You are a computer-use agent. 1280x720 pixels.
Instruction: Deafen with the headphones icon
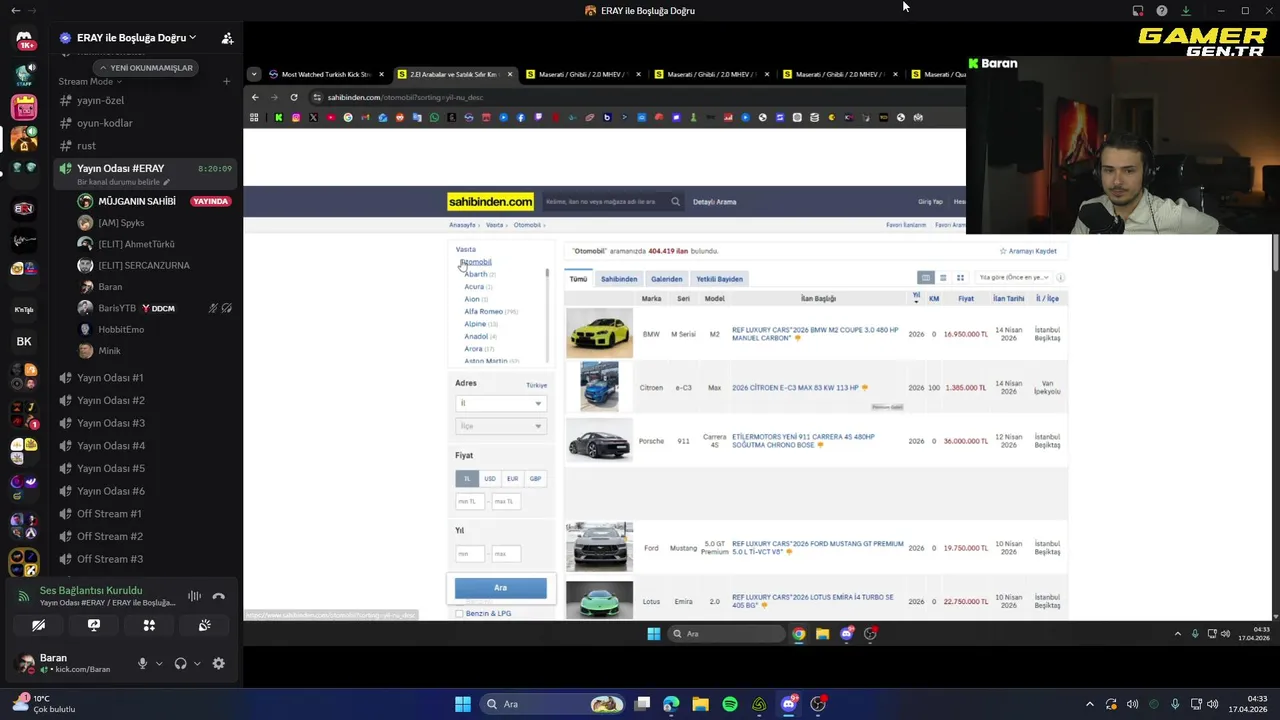[180, 664]
